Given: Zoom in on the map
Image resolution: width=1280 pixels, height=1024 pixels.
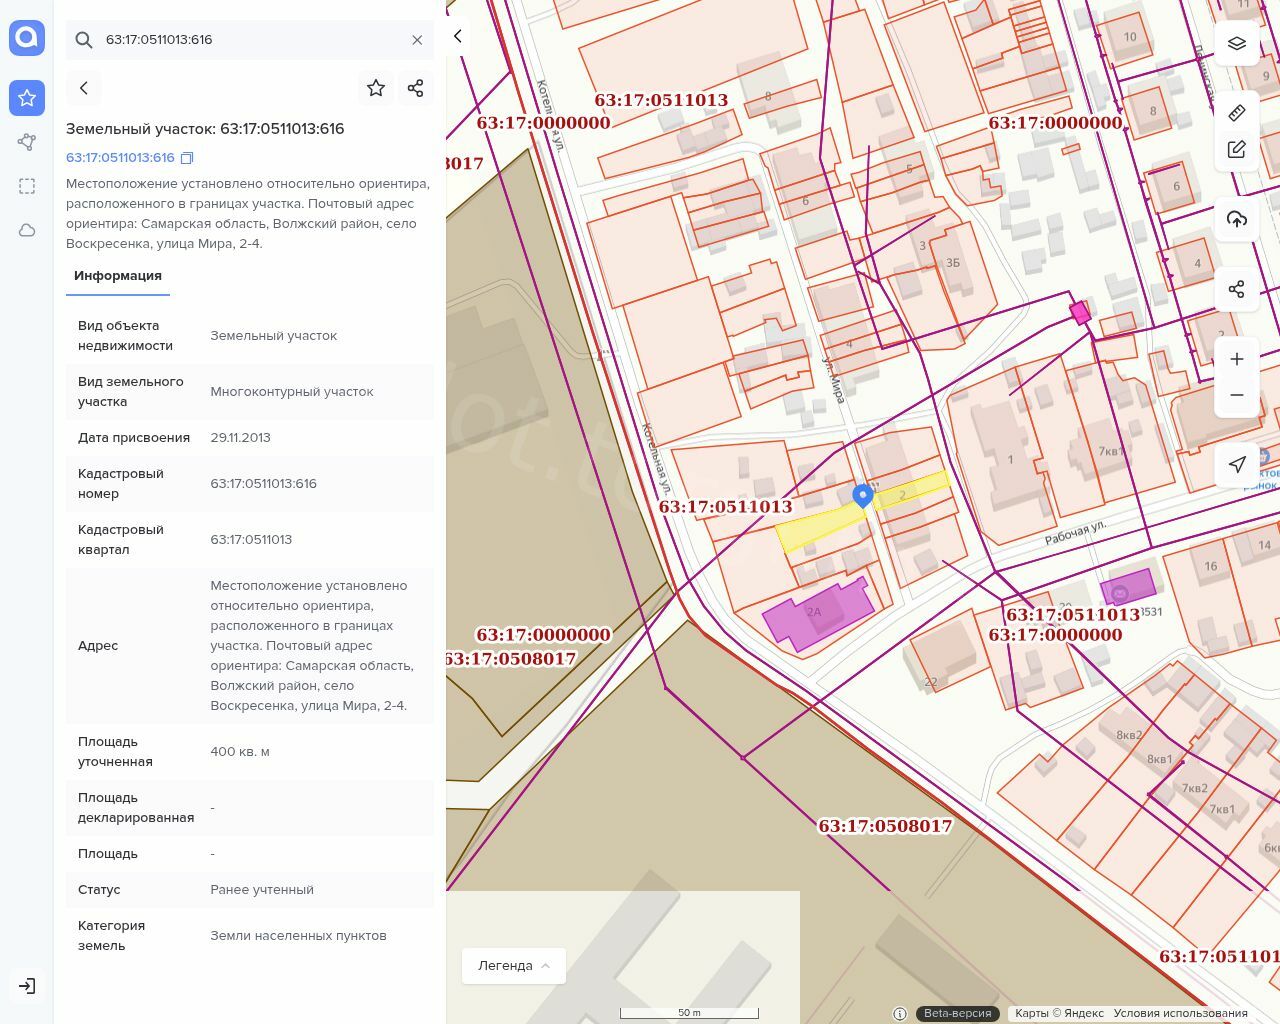Looking at the screenshot, I should point(1236,359).
